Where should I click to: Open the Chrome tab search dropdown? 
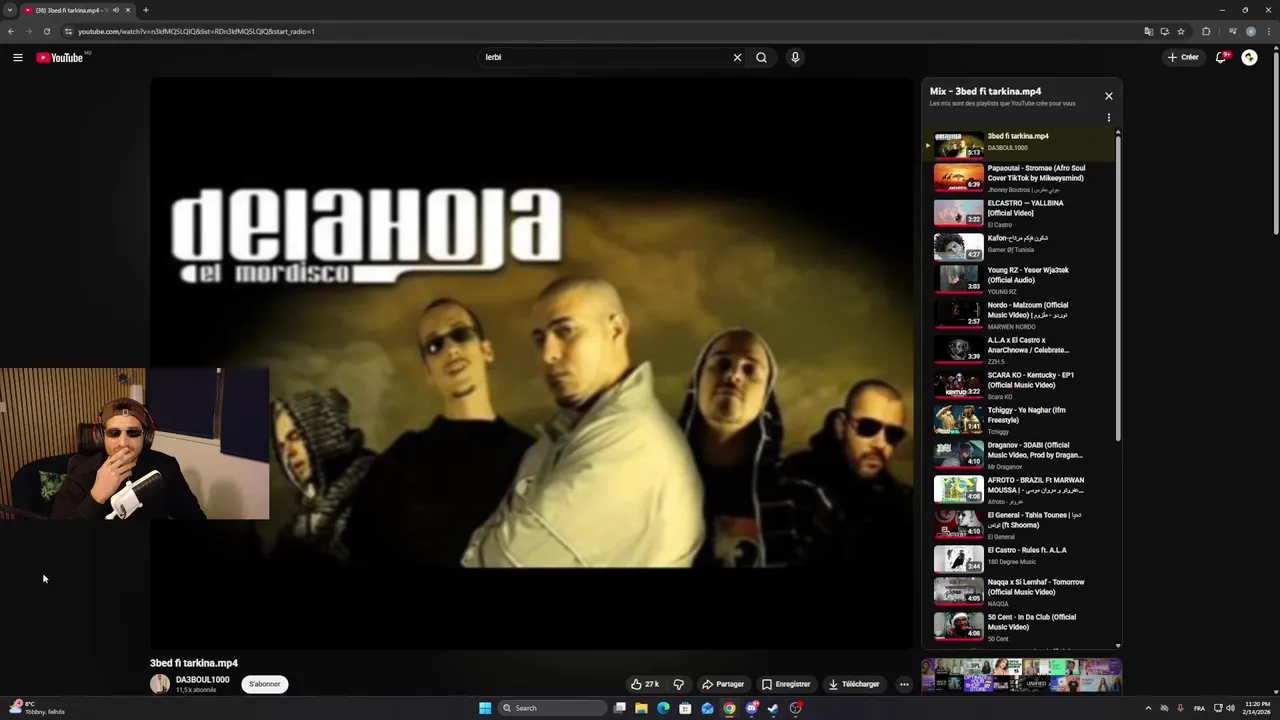point(10,10)
